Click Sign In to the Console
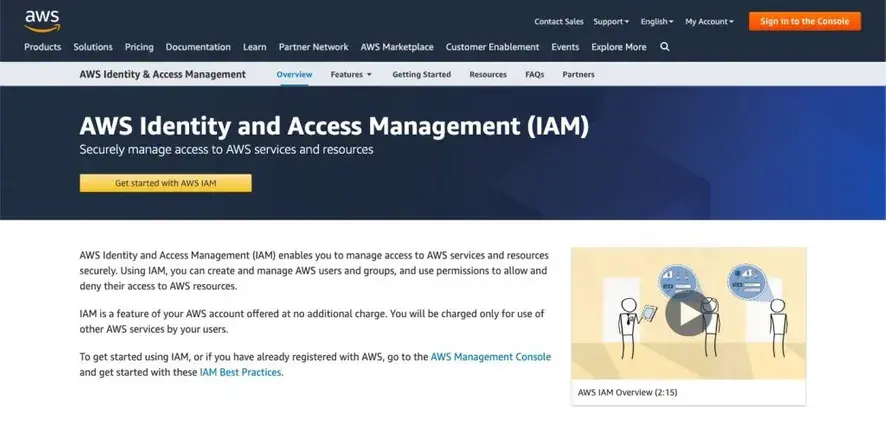Screen dimensions: 886x431 point(805,21)
